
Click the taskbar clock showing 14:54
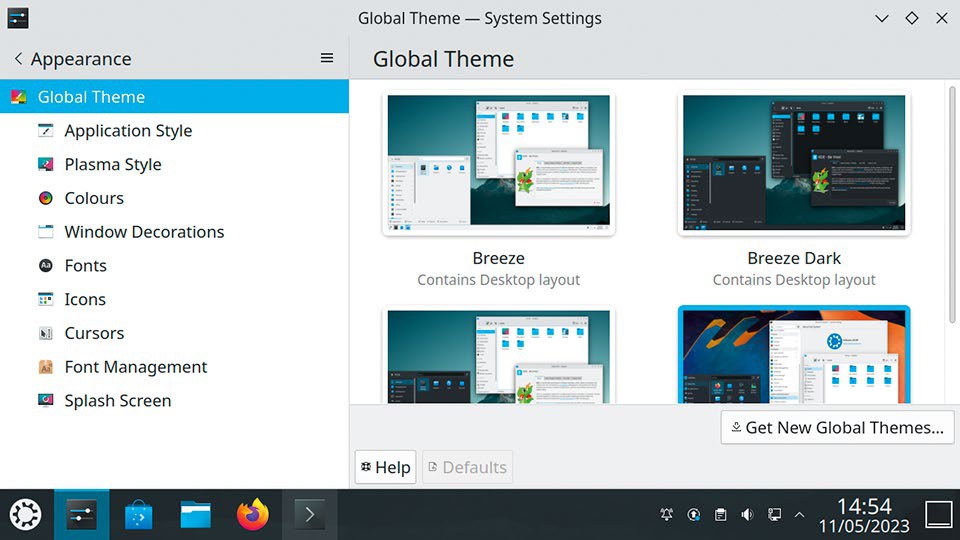coord(864,514)
